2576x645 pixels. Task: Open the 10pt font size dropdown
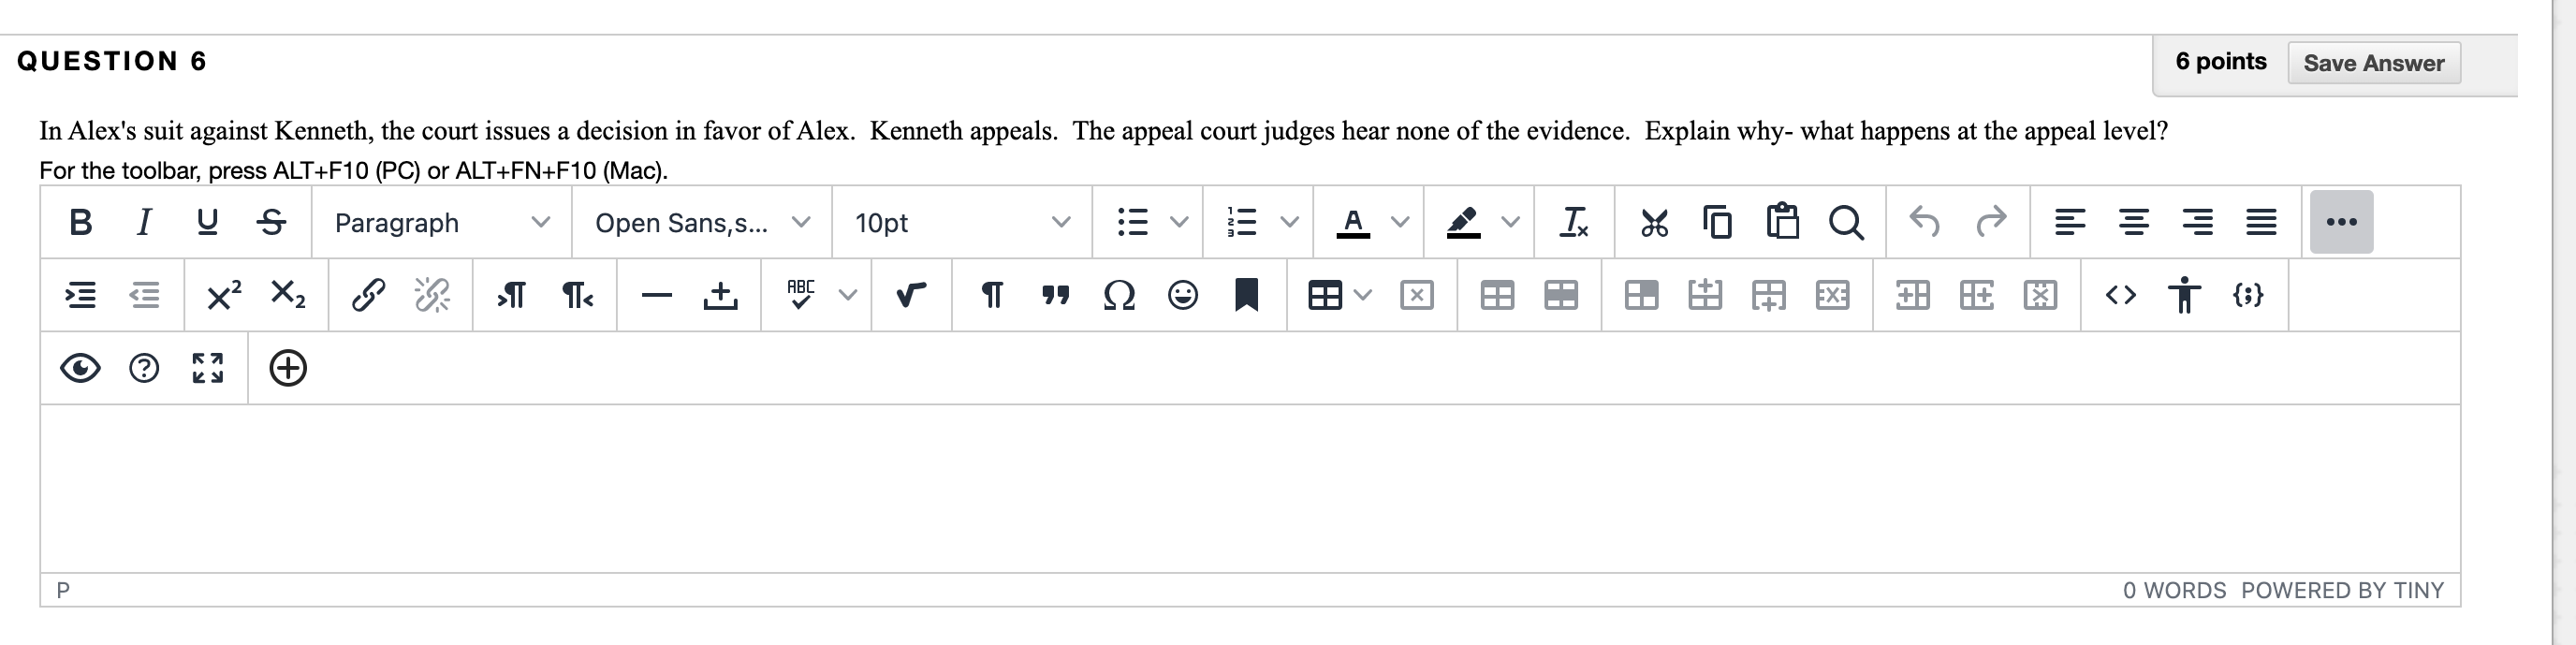pos(962,222)
